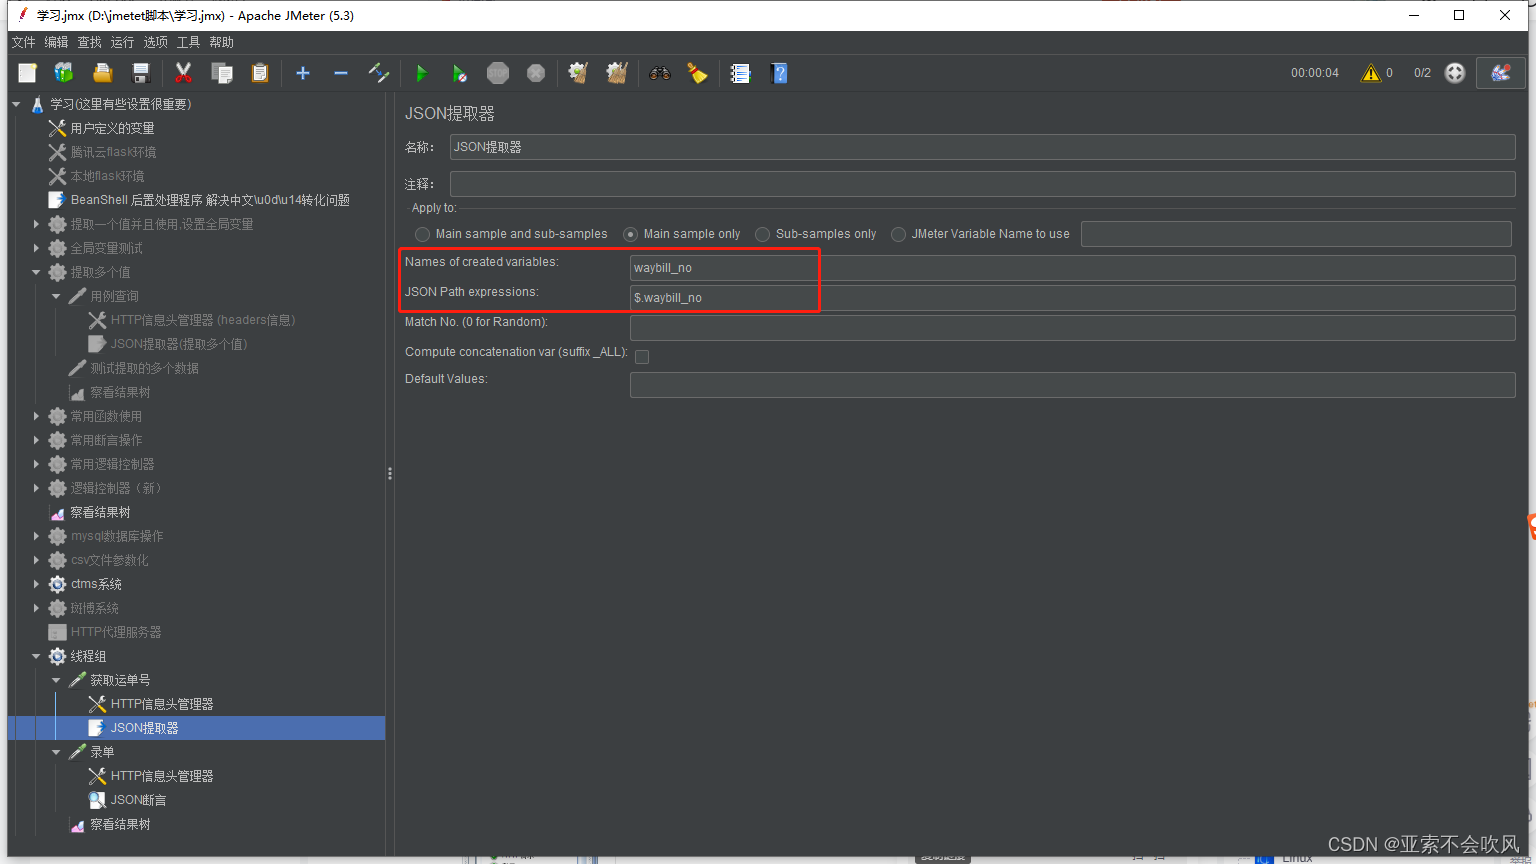The height and width of the screenshot is (864, 1536).
Task: Click Start no pauses icon
Action: [x=459, y=73]
